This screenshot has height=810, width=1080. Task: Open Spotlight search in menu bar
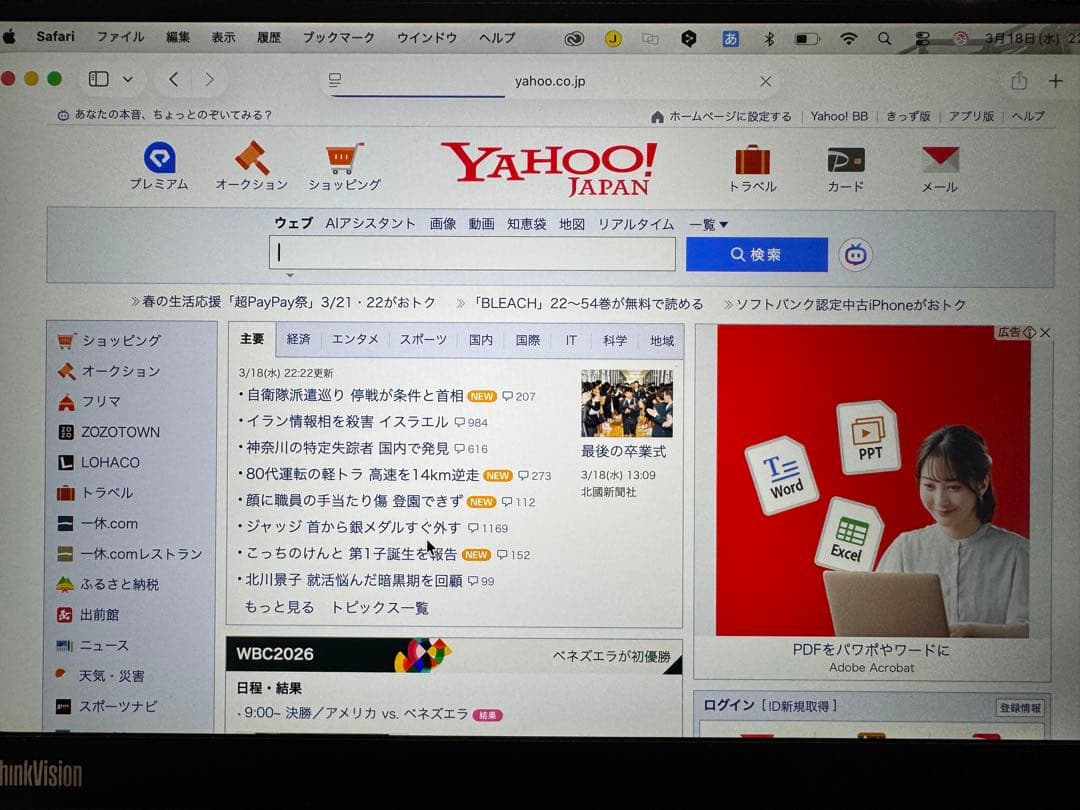(884, 39)
